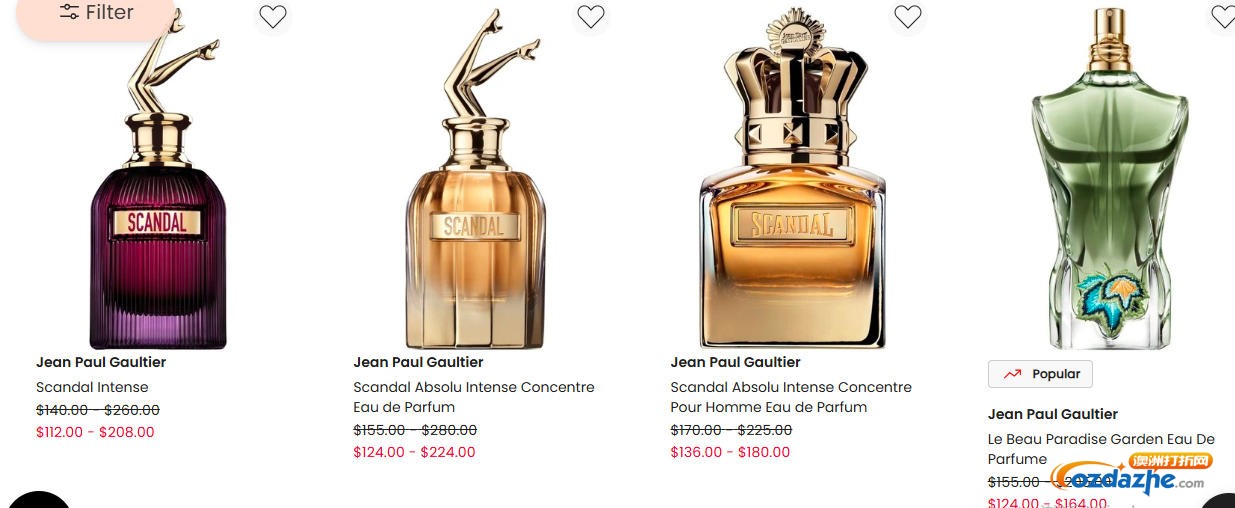Click the $136.00 - $180.00 sale price
The width and height of the screenshot is (1235, 508).
730,452
